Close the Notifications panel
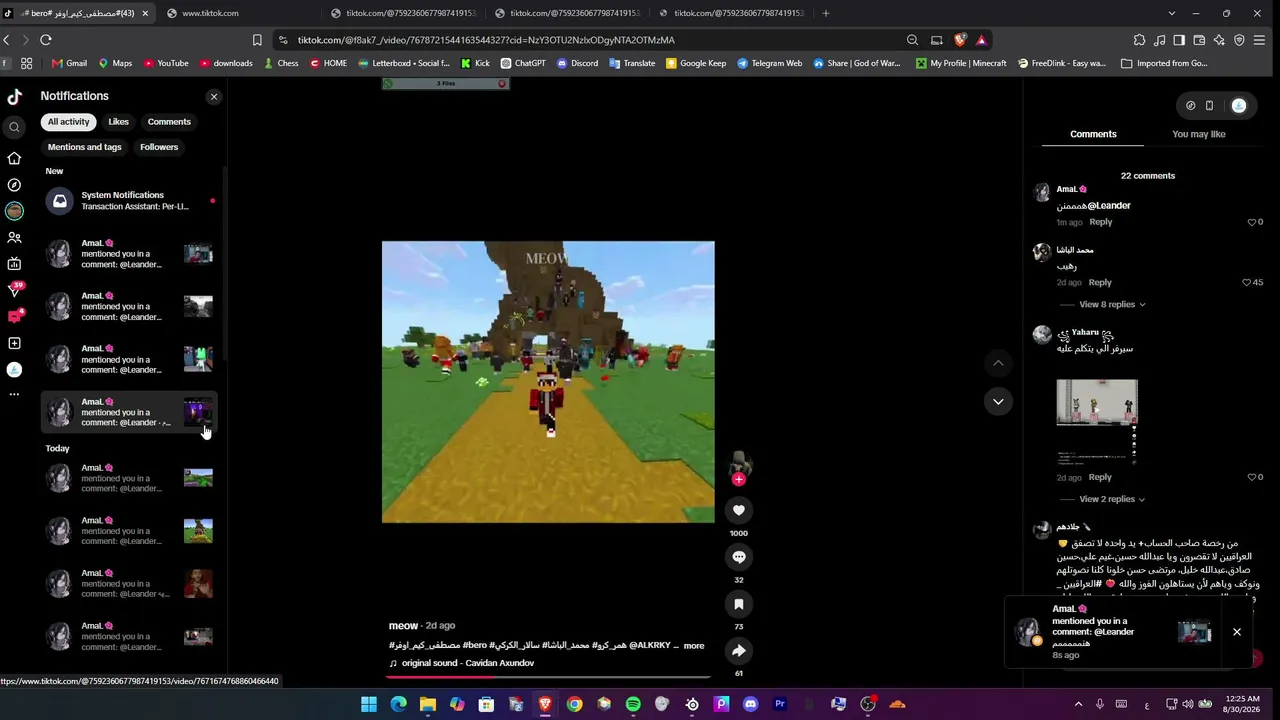This screenshot has width=1280, height=720. 214,97
